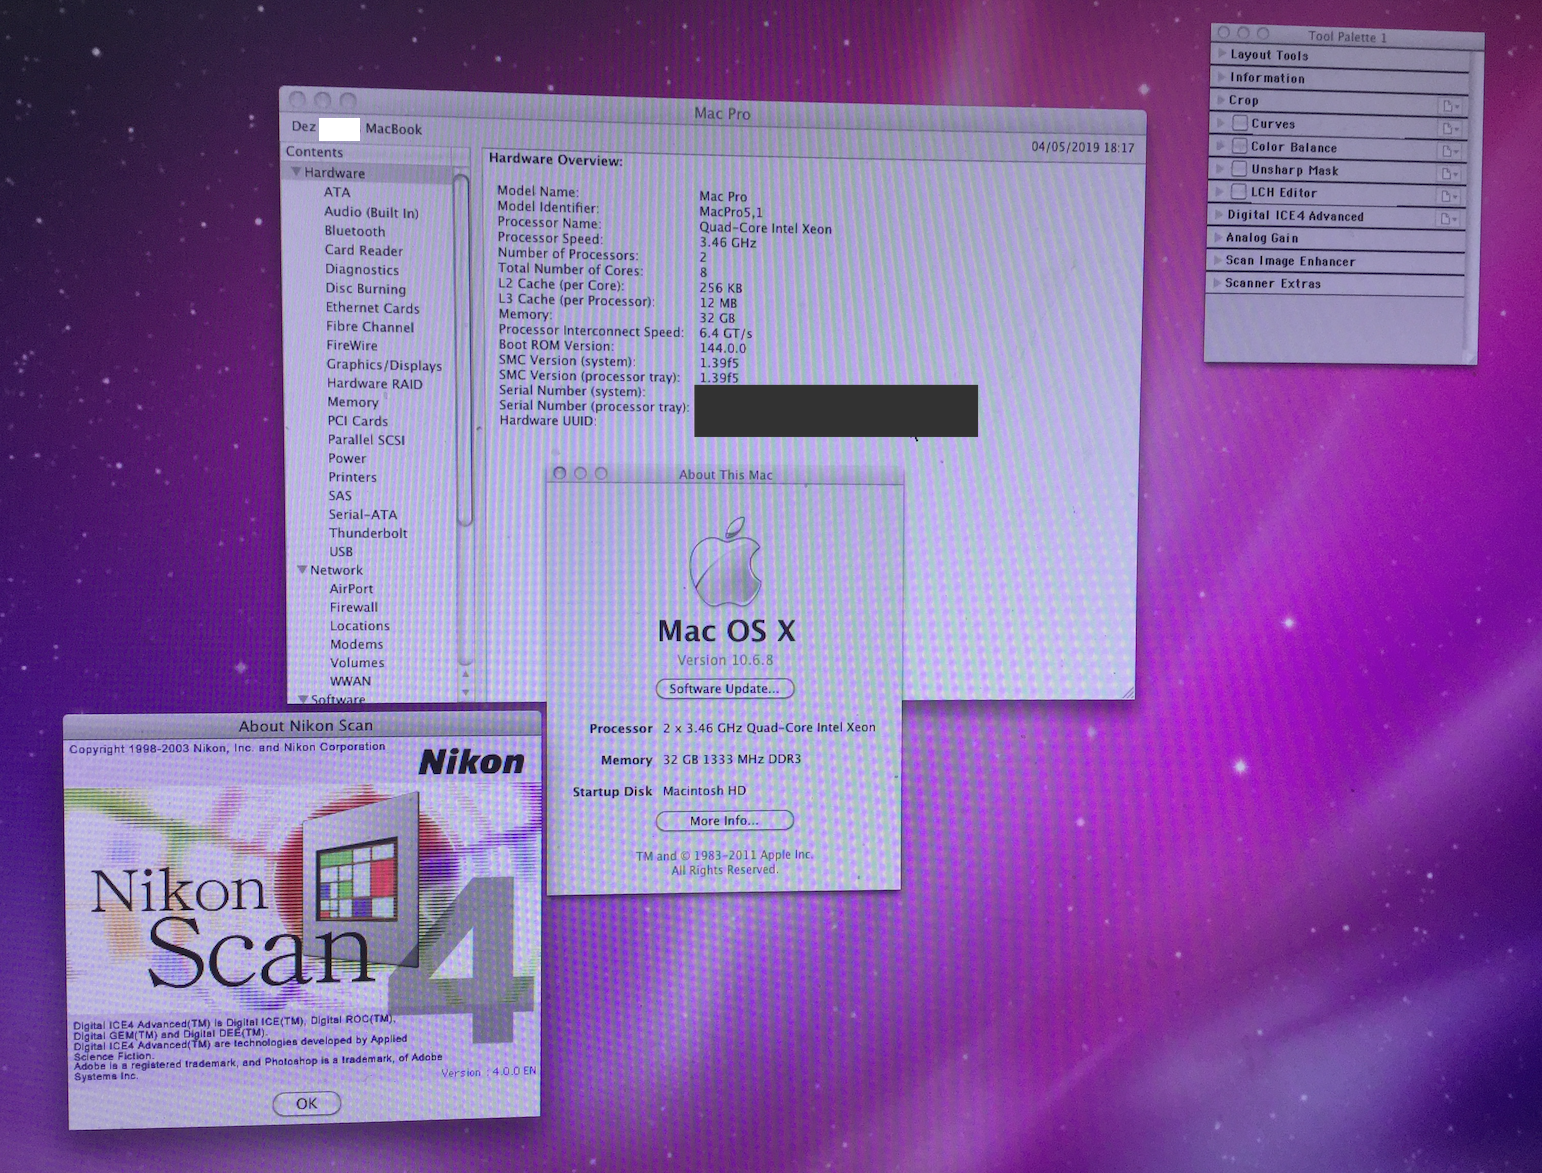Select Memory in Hardware list
Screen dimensions: 1542x1173
353,402
